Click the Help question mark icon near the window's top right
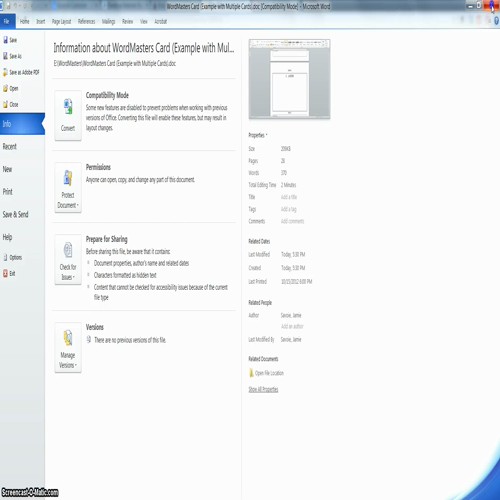Screen dimensions: 500x500 496,21
